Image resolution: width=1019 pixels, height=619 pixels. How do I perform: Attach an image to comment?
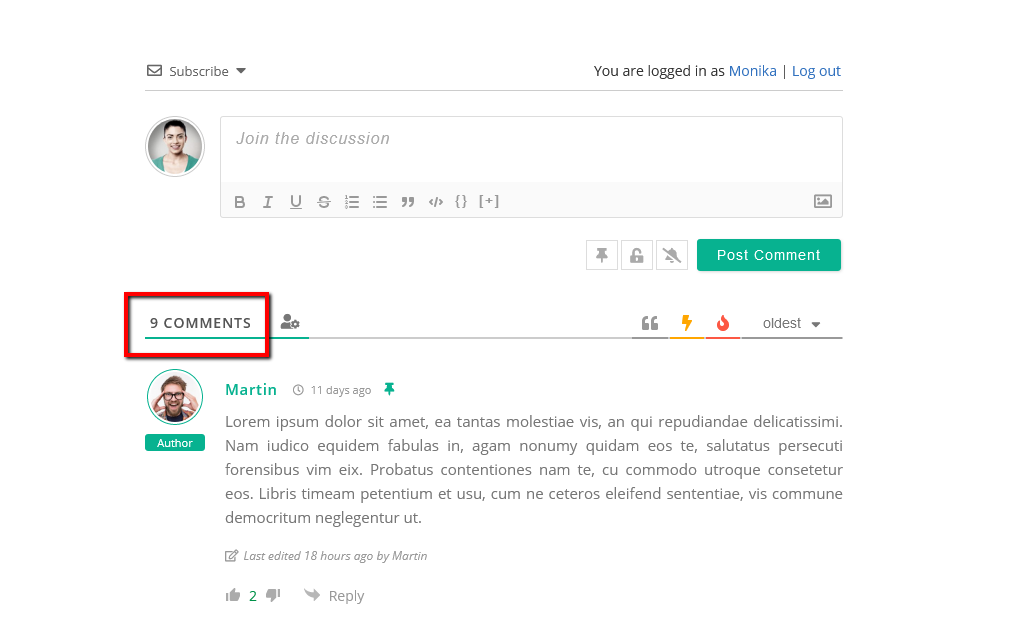822,201
